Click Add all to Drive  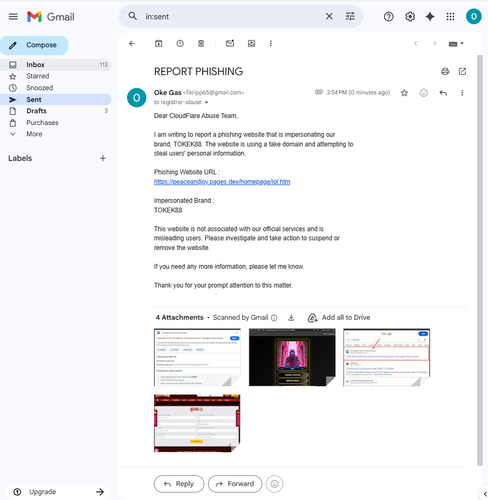pos(339,318)
